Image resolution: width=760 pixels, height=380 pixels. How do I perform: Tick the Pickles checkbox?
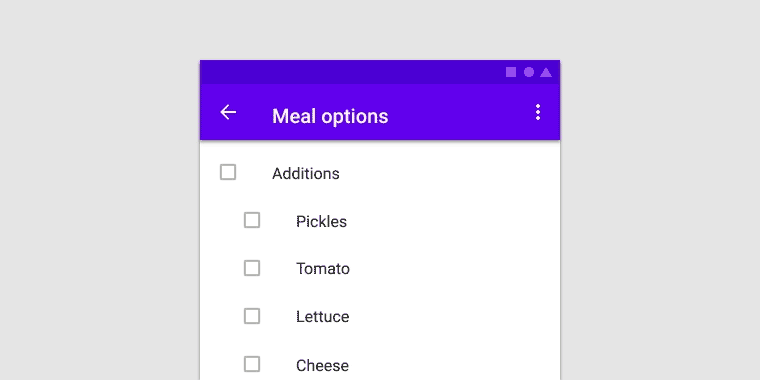252,220
